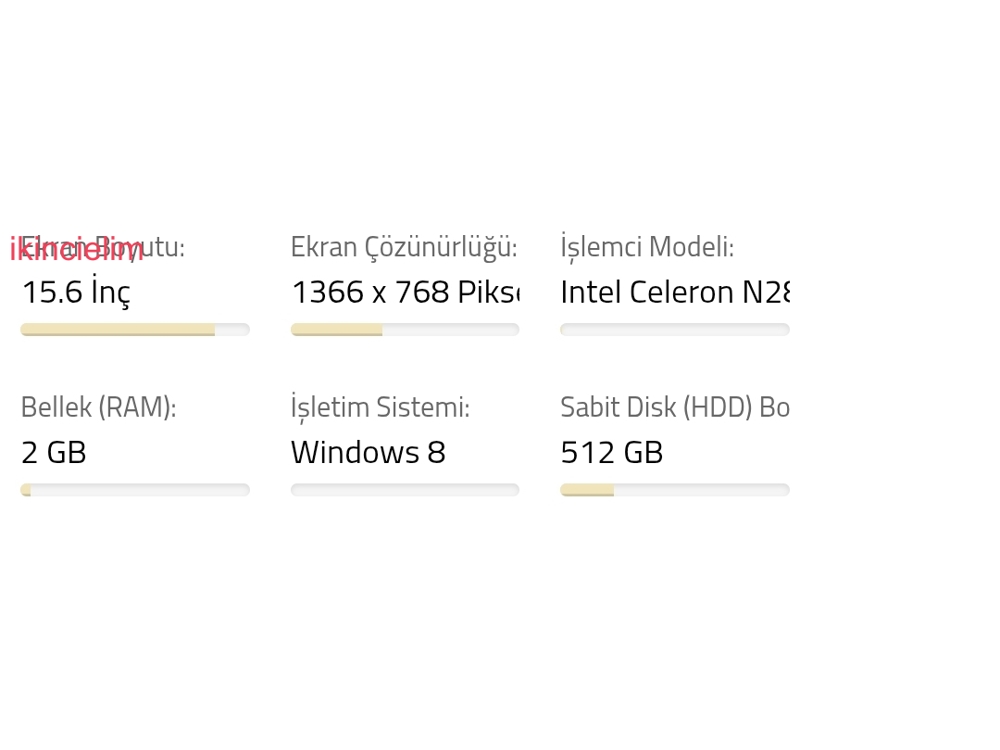Click the Ekran Çözünürlüğü label

pyautogui.click(x=403, y=247)
